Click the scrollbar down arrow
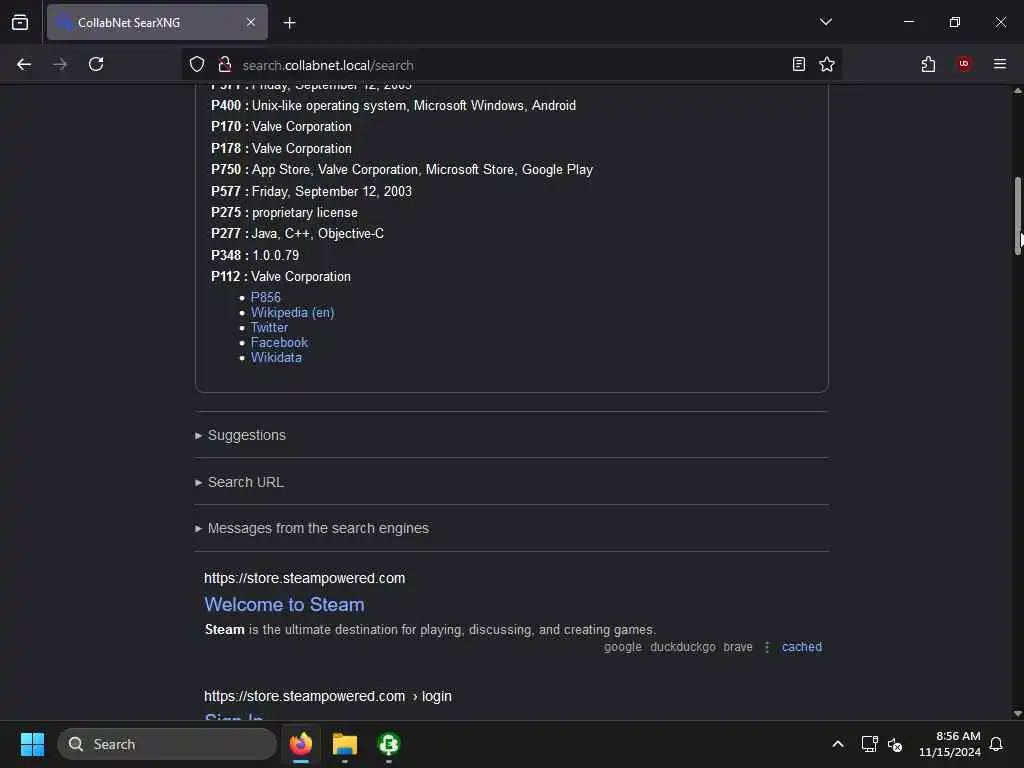The width and height of the screenshot is (1024, 768). coord(1017,713)
